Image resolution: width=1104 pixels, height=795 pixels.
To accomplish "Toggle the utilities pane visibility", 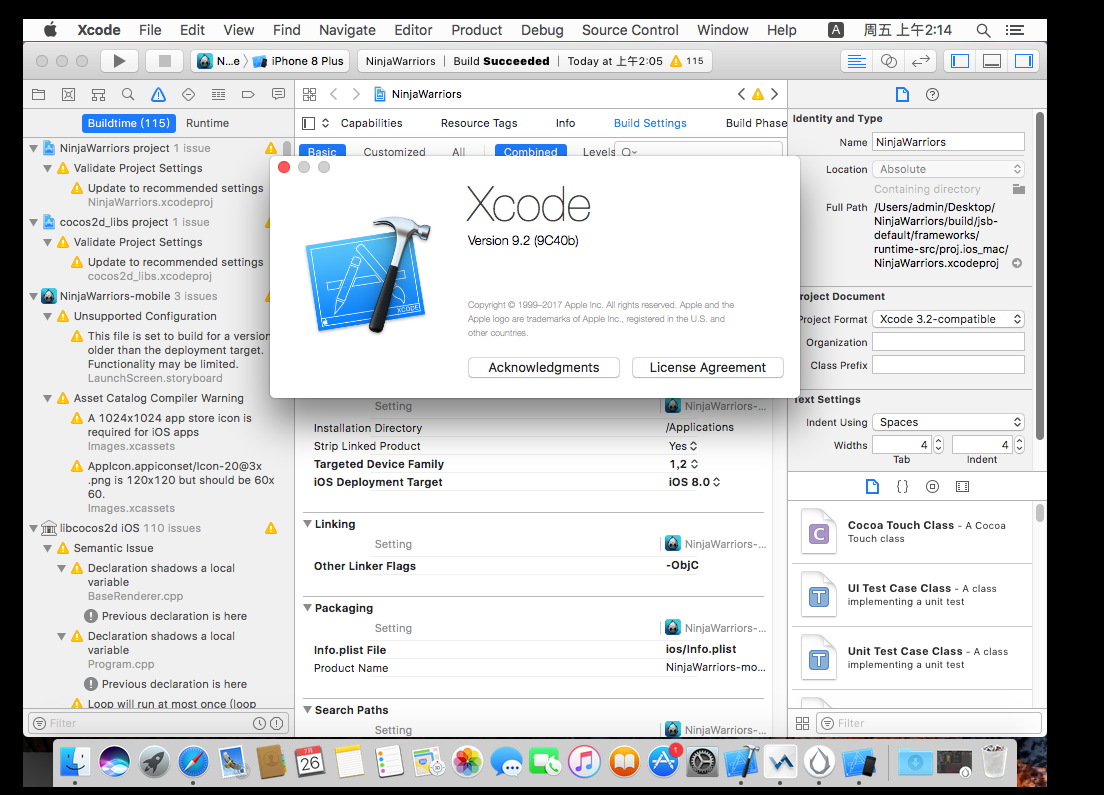I will click(1023, 61).
